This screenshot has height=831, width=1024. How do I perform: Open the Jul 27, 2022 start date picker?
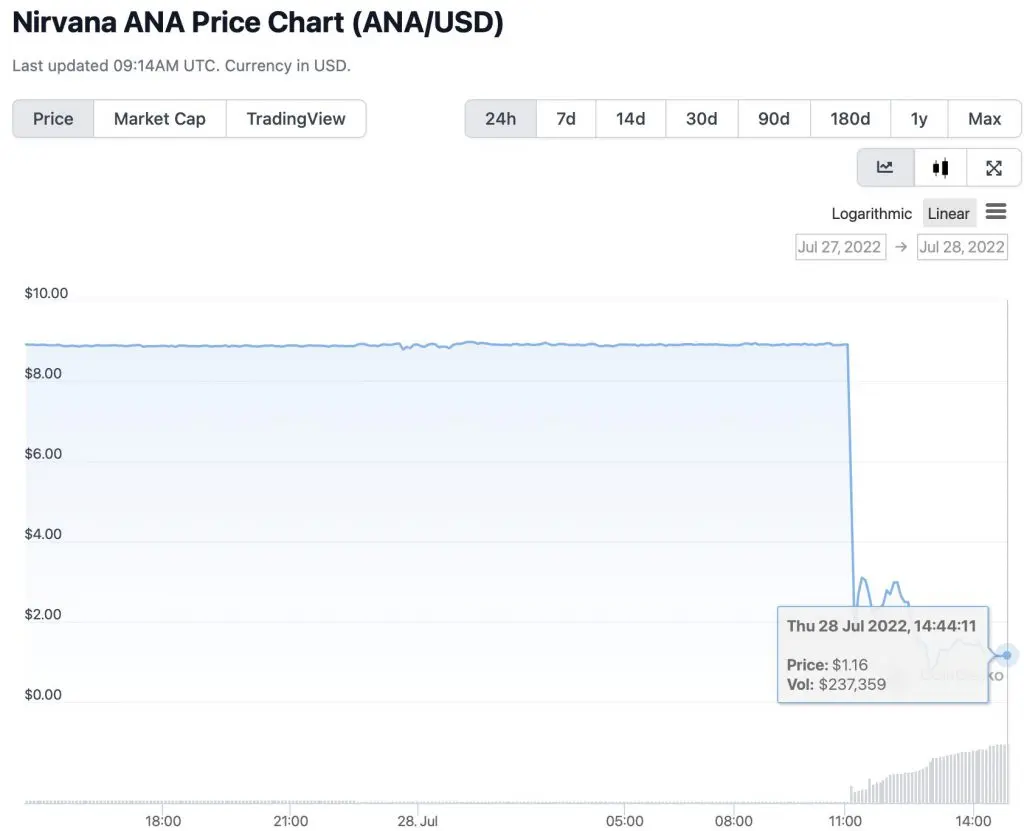click(840, 247)
